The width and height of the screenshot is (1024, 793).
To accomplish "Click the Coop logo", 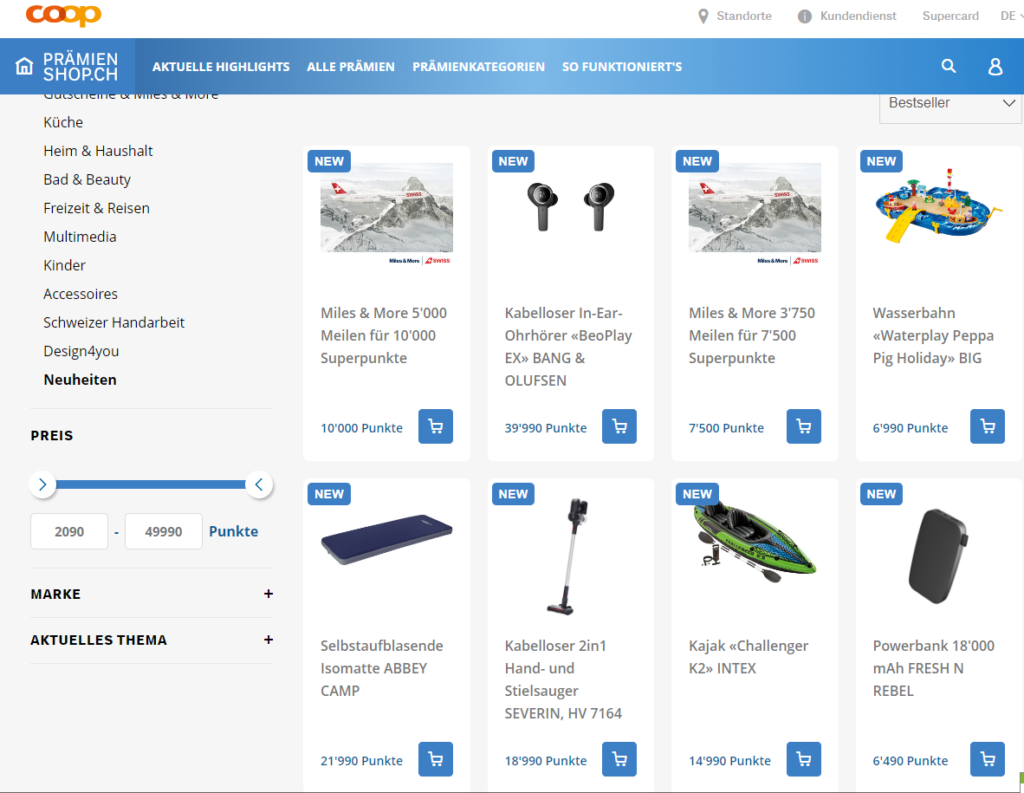I will 63,14.
